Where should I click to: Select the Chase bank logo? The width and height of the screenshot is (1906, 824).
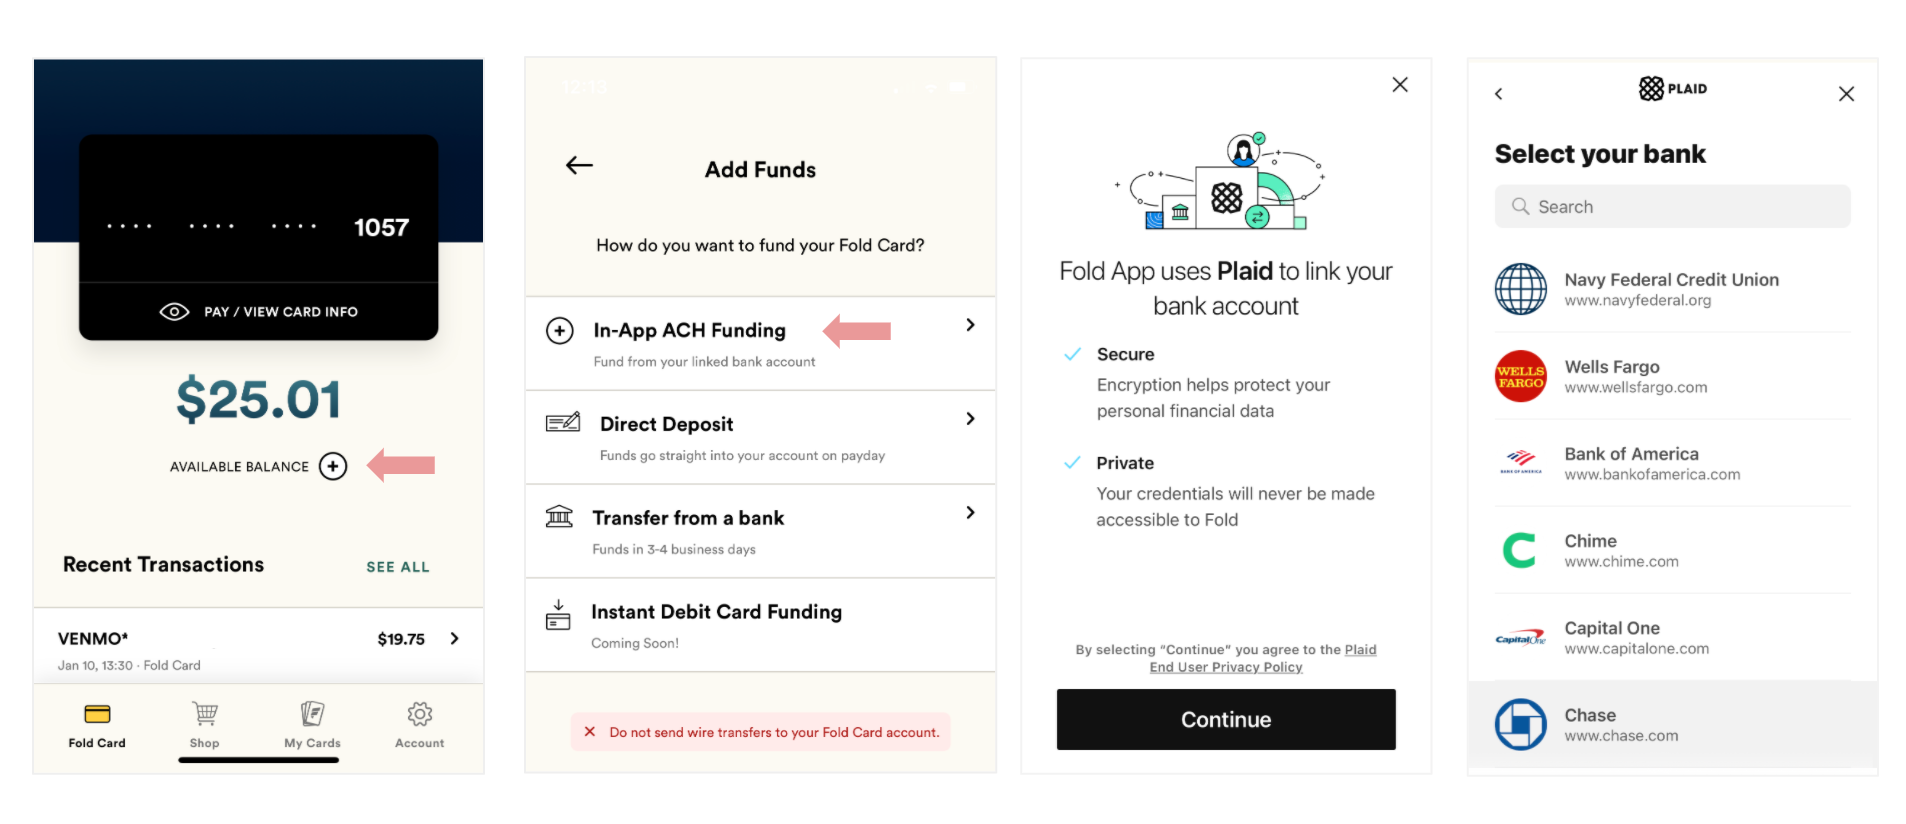point(1520,725)
